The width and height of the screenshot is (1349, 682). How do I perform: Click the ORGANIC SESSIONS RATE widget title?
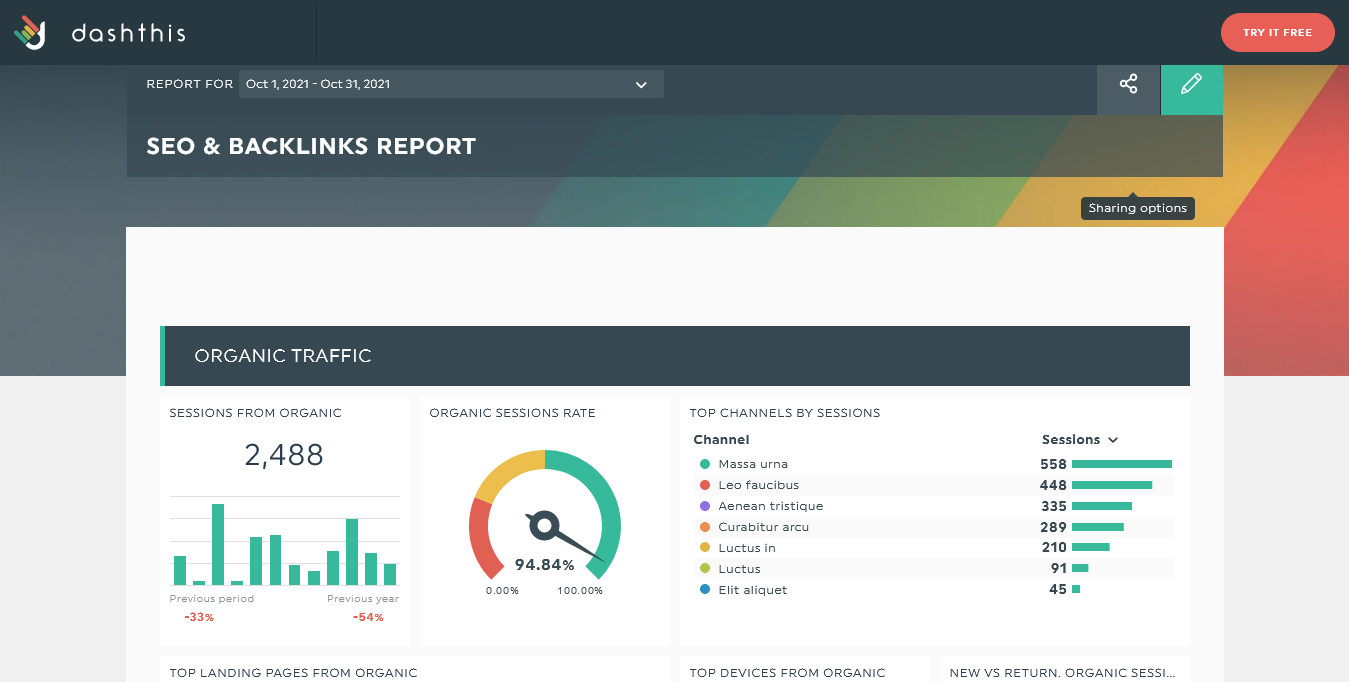[x=512, y=413]
